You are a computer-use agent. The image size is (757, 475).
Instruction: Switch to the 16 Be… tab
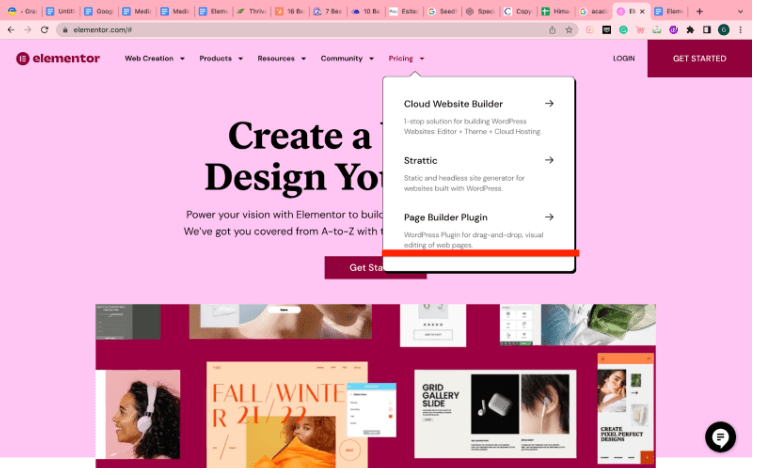(290, 11)
